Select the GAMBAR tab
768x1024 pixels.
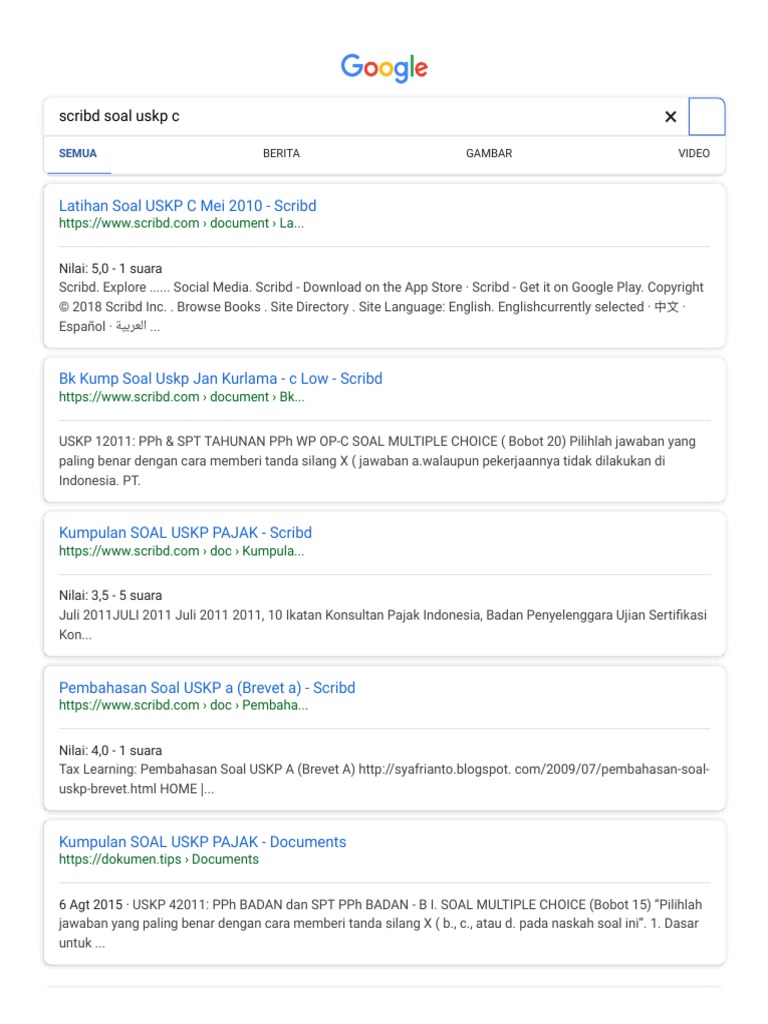[x=489, y=154]
